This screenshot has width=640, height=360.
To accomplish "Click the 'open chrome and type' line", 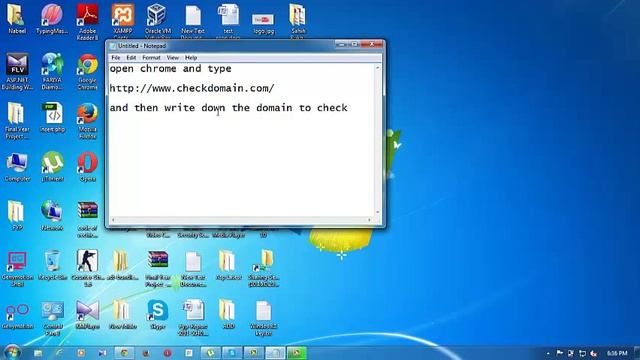I will pos(170,69).
